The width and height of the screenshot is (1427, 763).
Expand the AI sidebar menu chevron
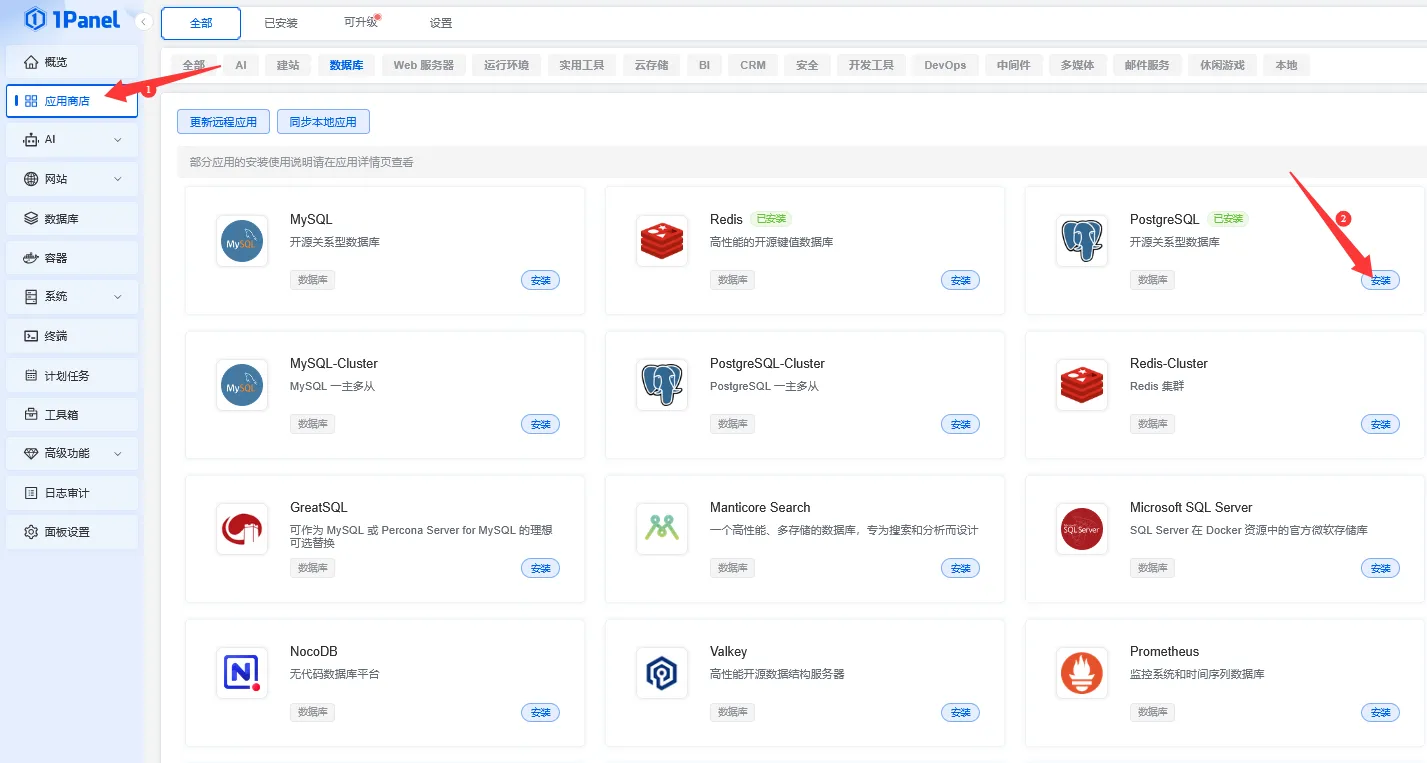(118, 140)
